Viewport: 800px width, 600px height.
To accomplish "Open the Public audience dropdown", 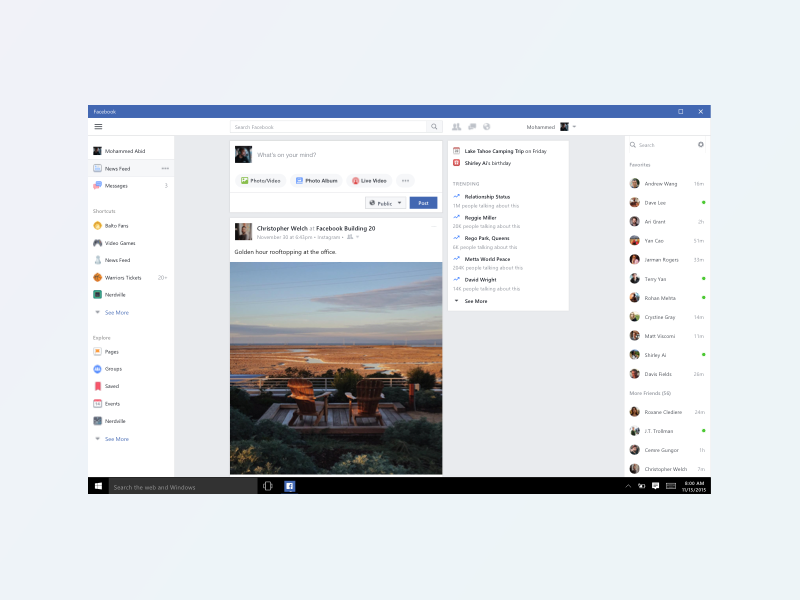I will (x=386, y=203).
